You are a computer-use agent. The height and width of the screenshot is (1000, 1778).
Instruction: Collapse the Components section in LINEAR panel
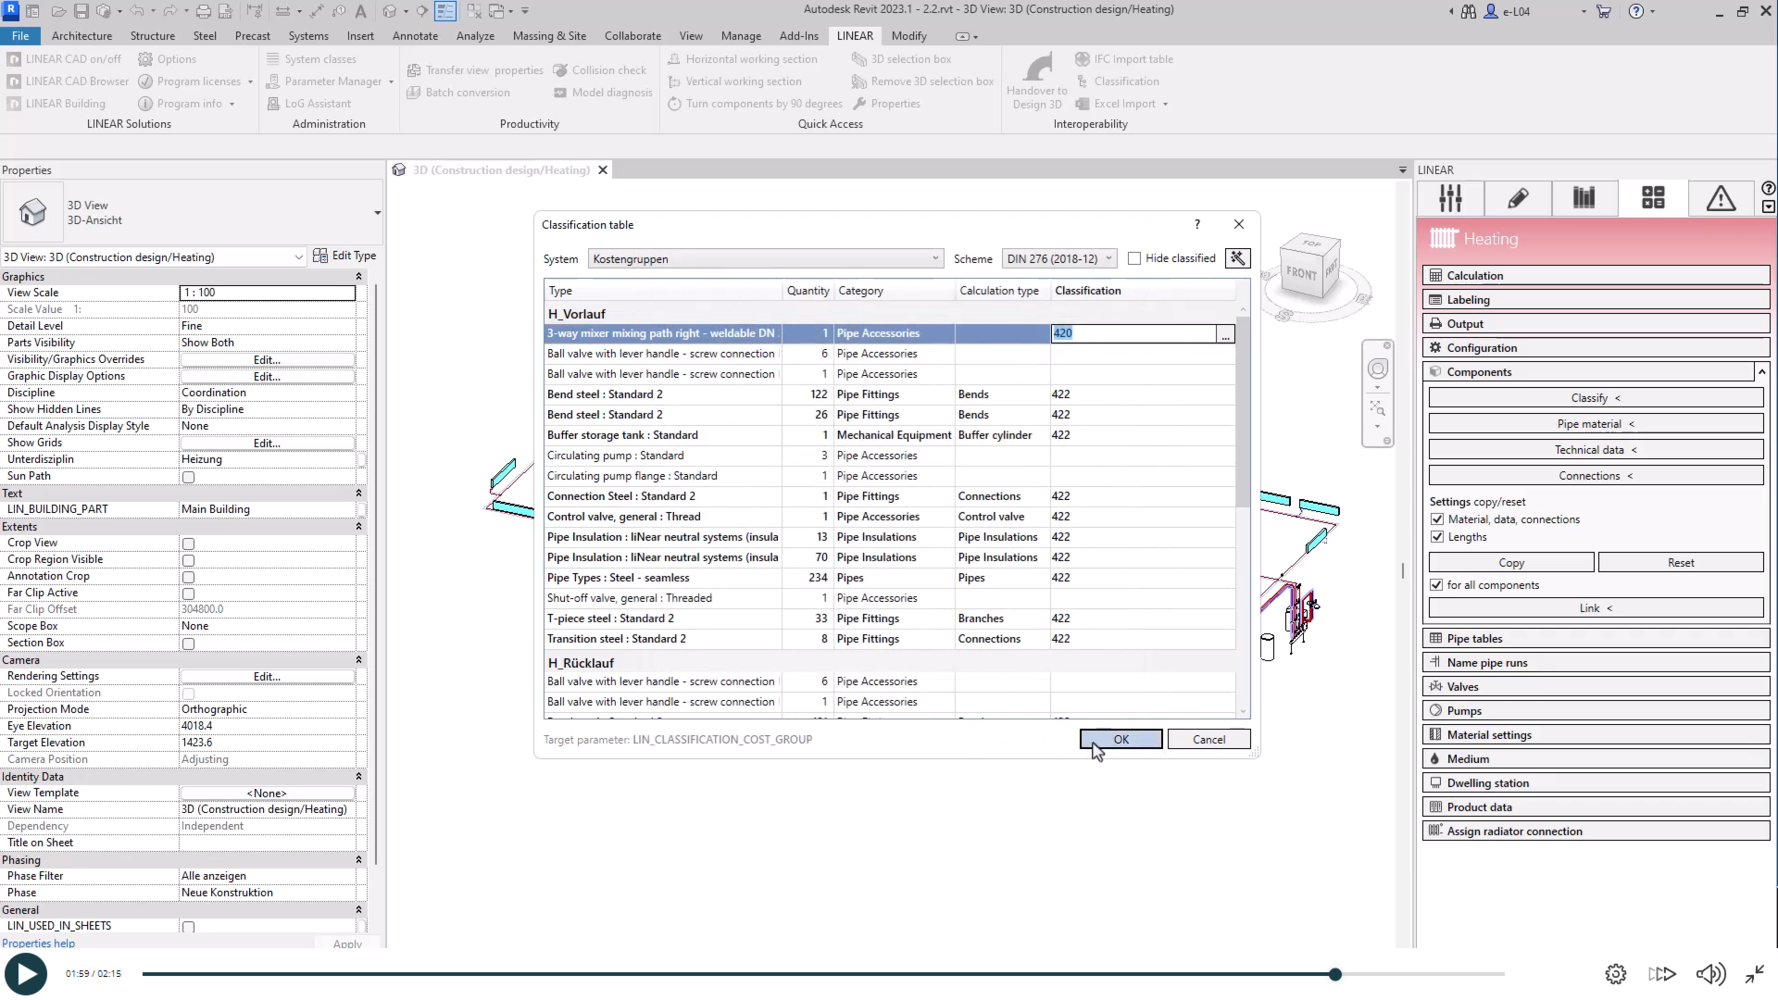click(x=1762, y=372)
